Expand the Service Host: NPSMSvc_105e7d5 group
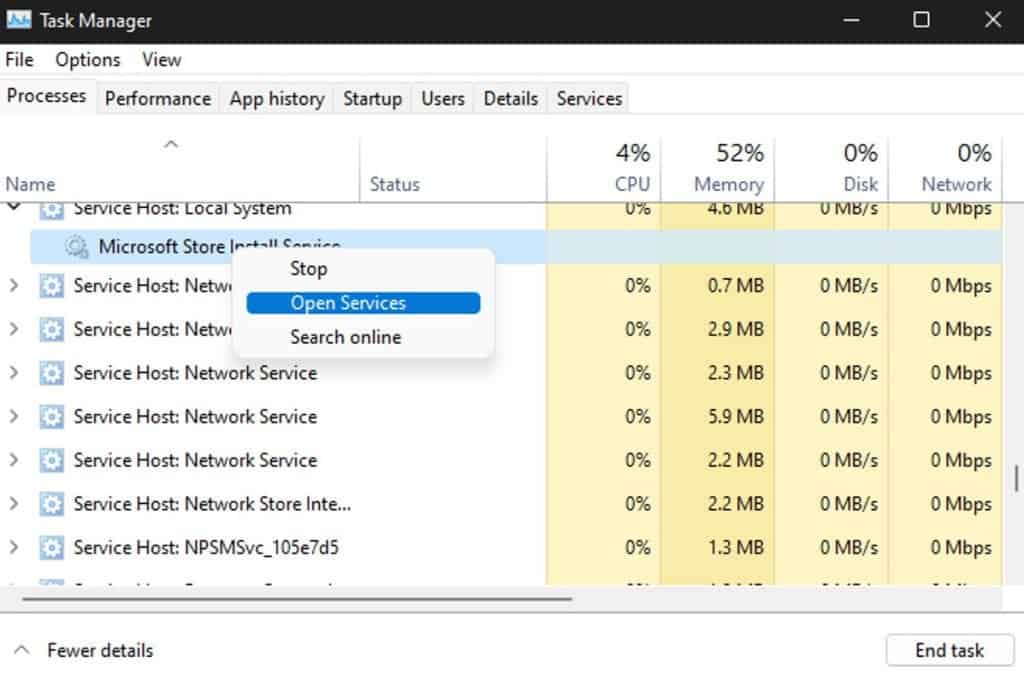 pyautogui.click(x=14, y=548)
